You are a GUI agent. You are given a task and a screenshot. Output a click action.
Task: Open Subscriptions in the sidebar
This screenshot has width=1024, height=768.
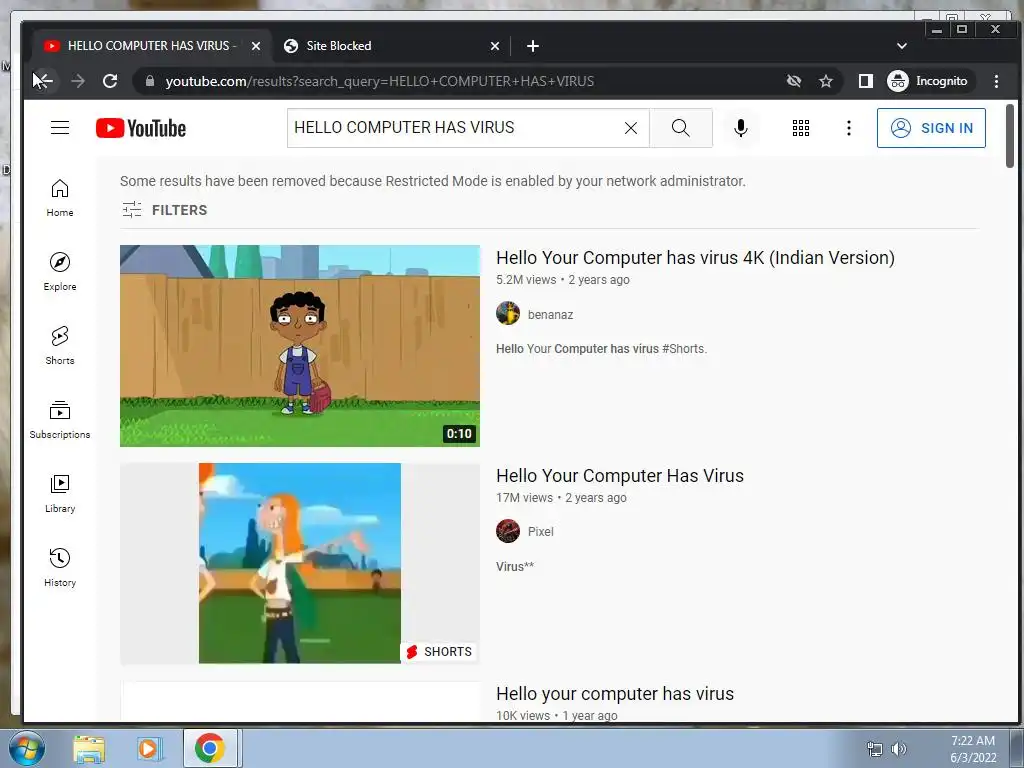[x=60, y=419]
